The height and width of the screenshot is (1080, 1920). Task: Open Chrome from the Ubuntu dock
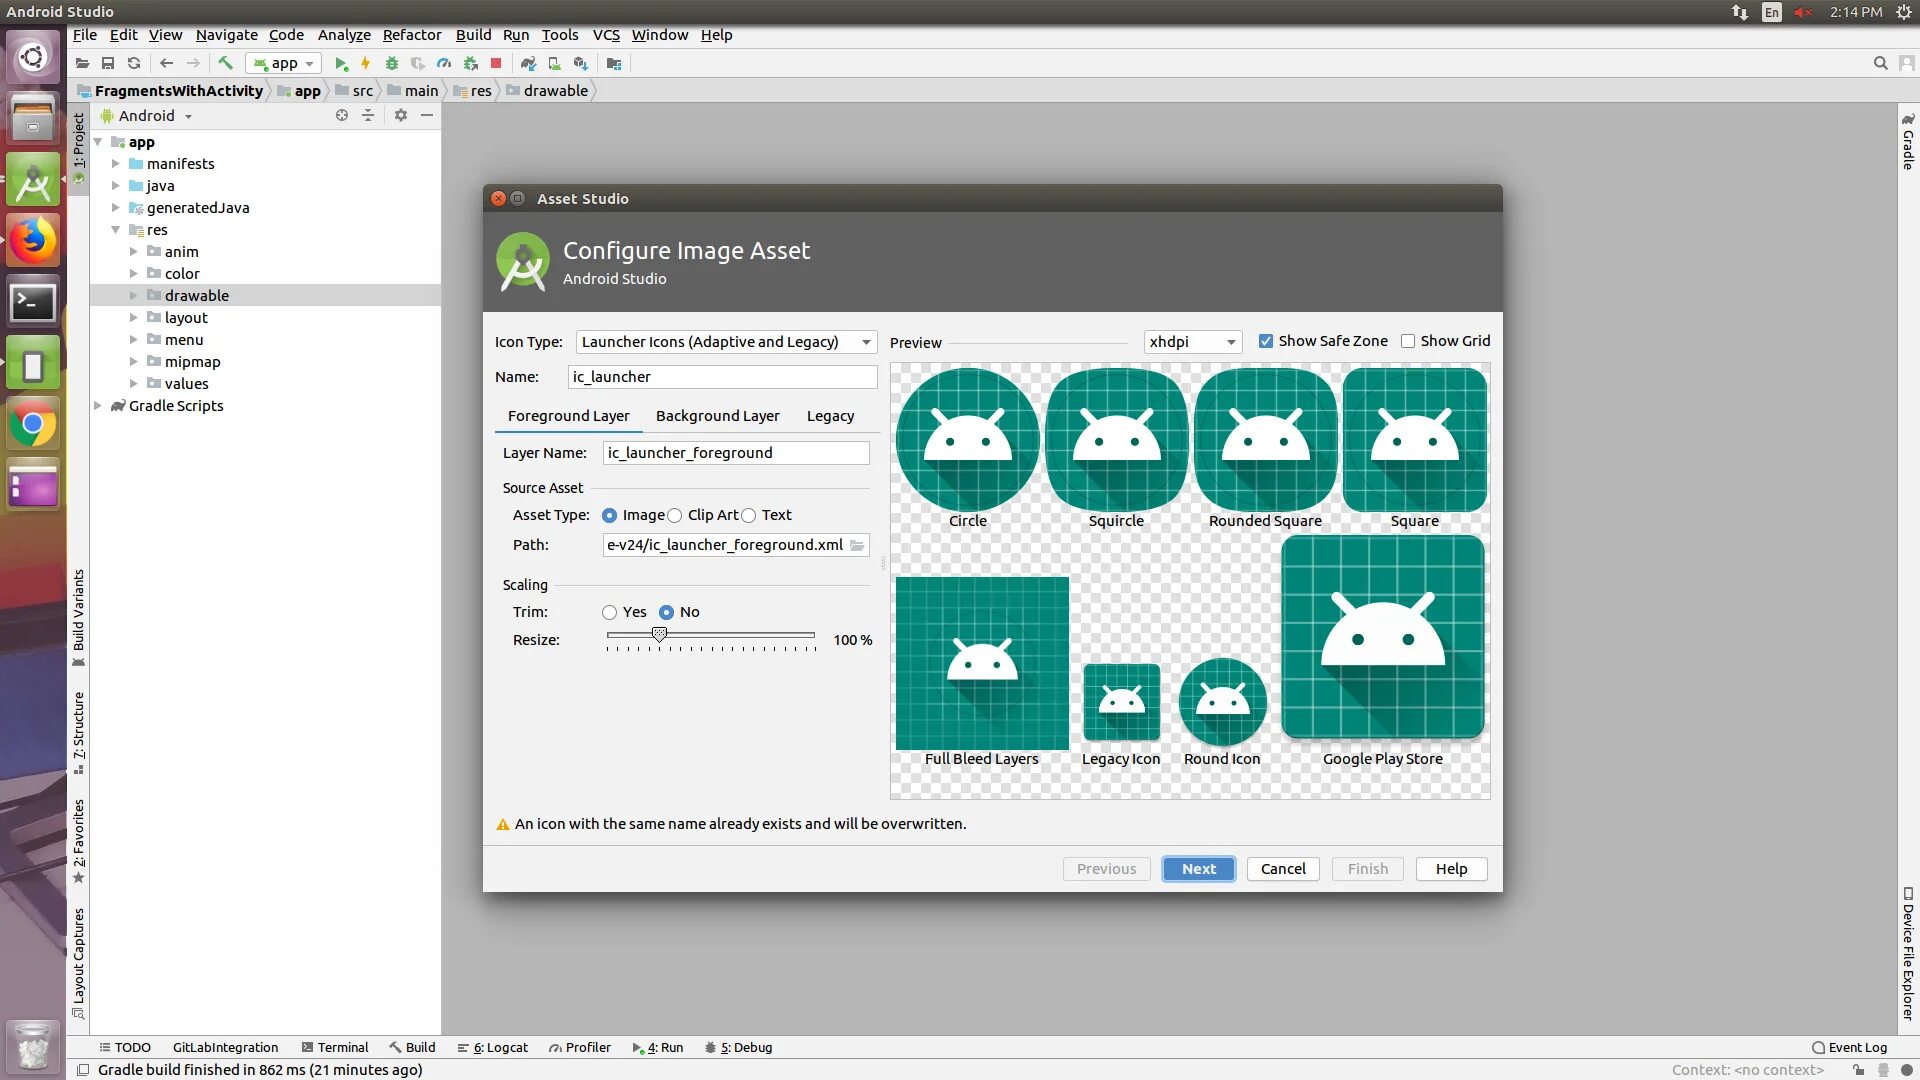(x=33, y=425)
